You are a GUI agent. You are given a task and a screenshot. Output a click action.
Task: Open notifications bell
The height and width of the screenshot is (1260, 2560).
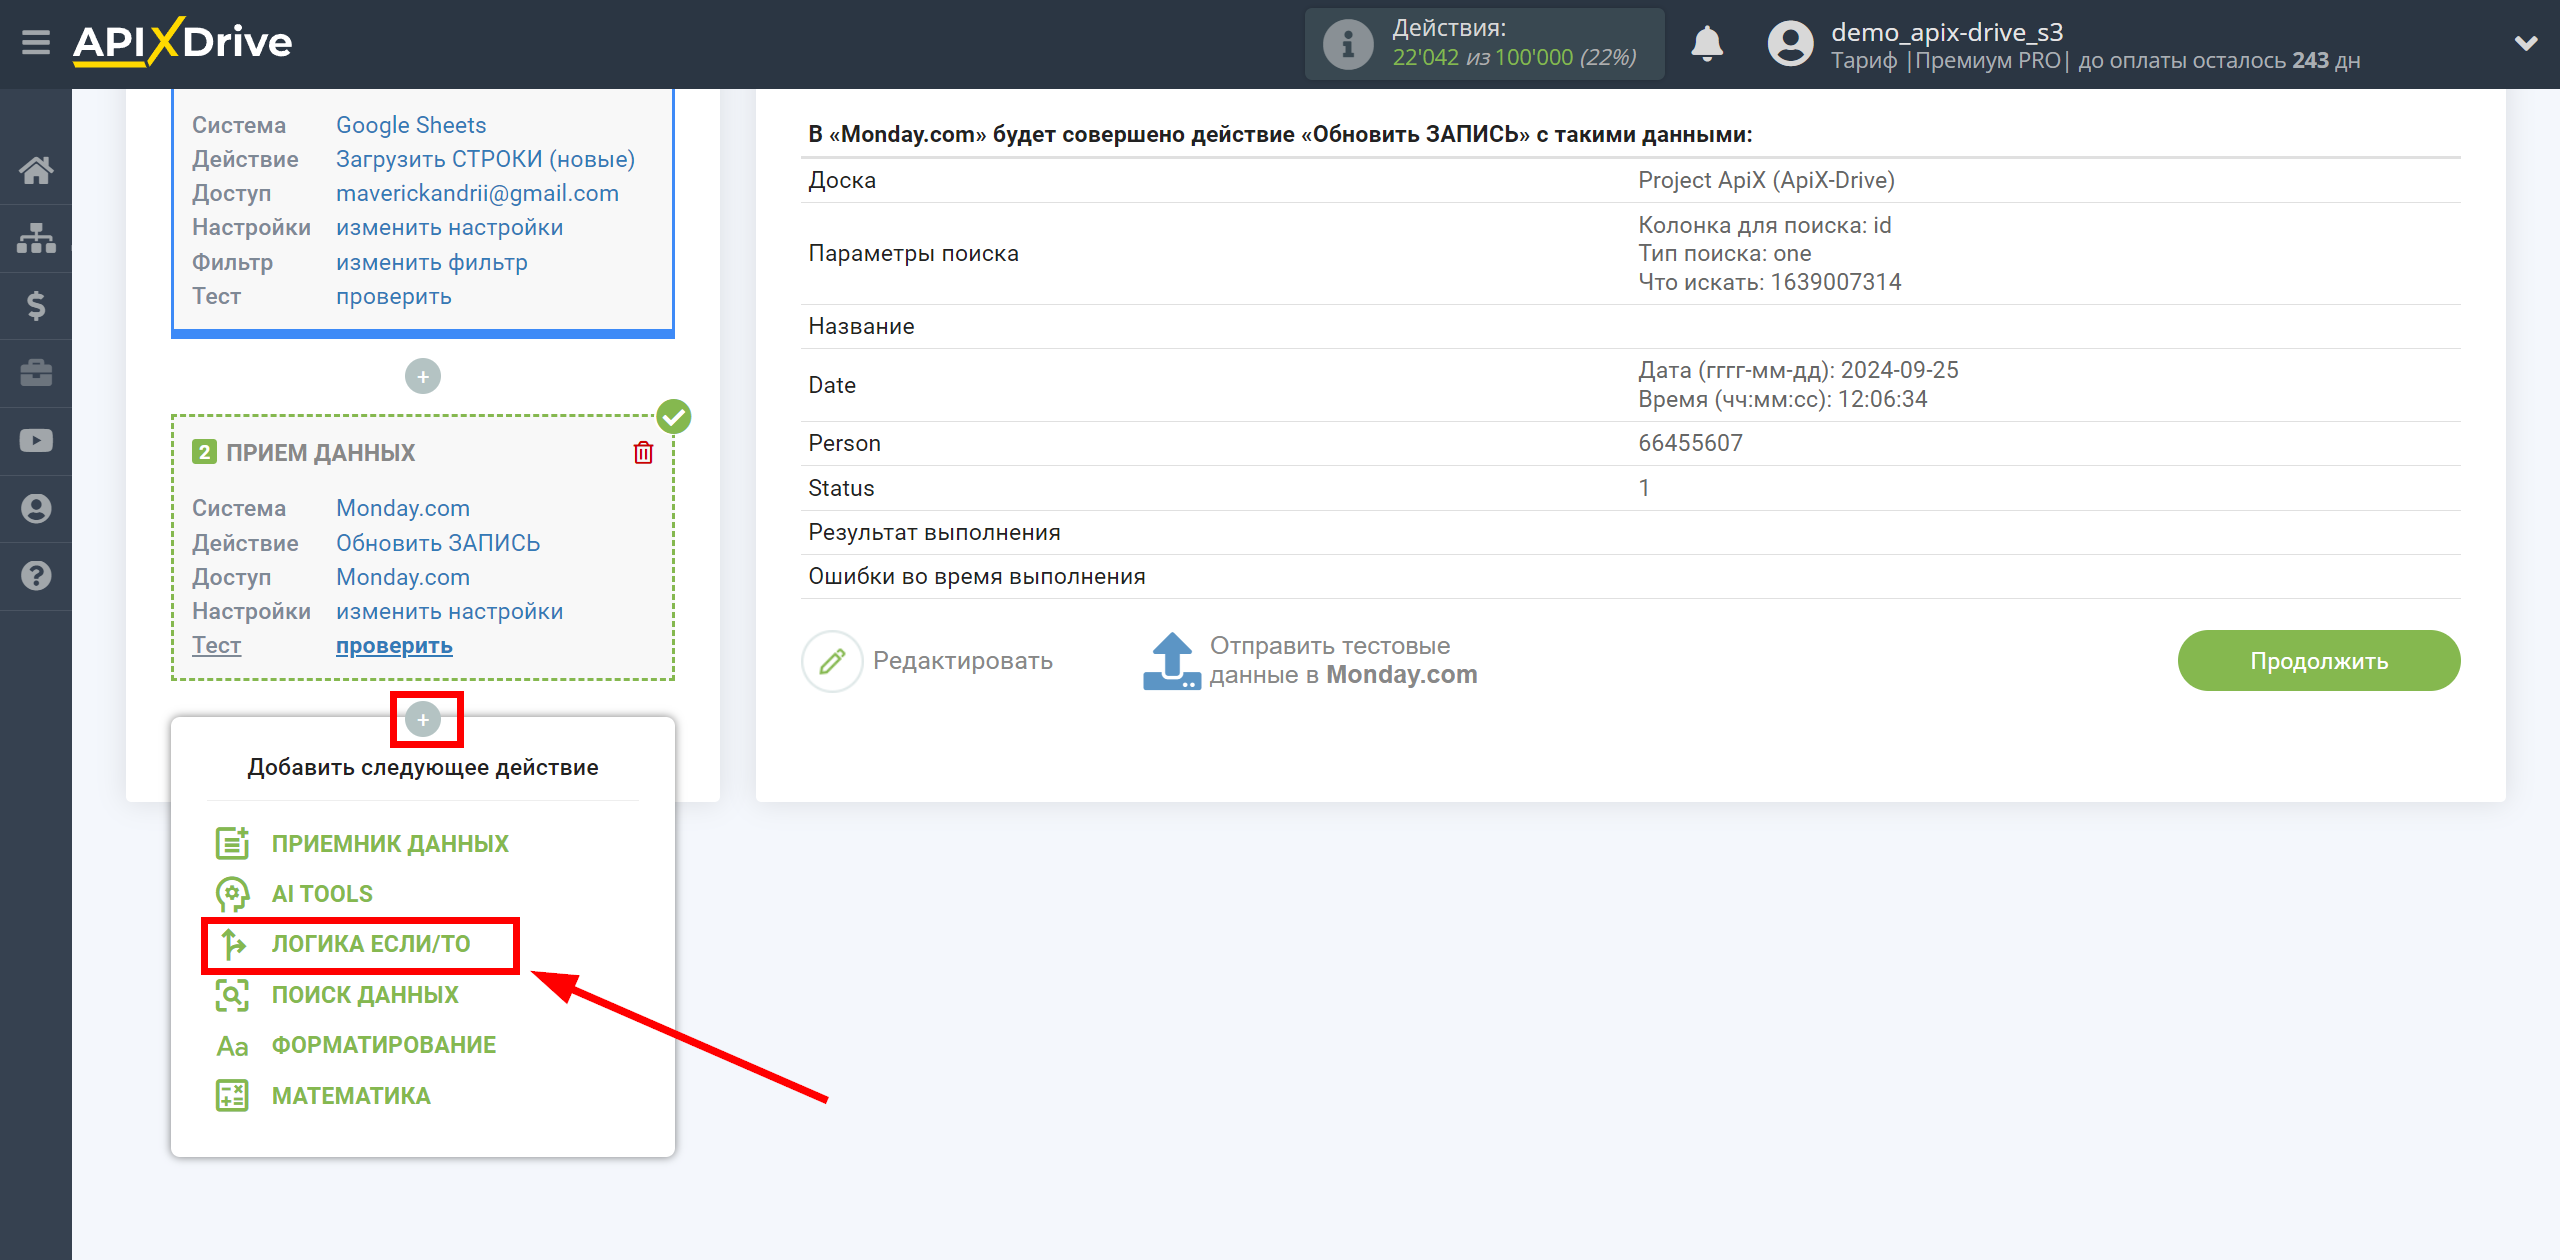[1707, 44]
